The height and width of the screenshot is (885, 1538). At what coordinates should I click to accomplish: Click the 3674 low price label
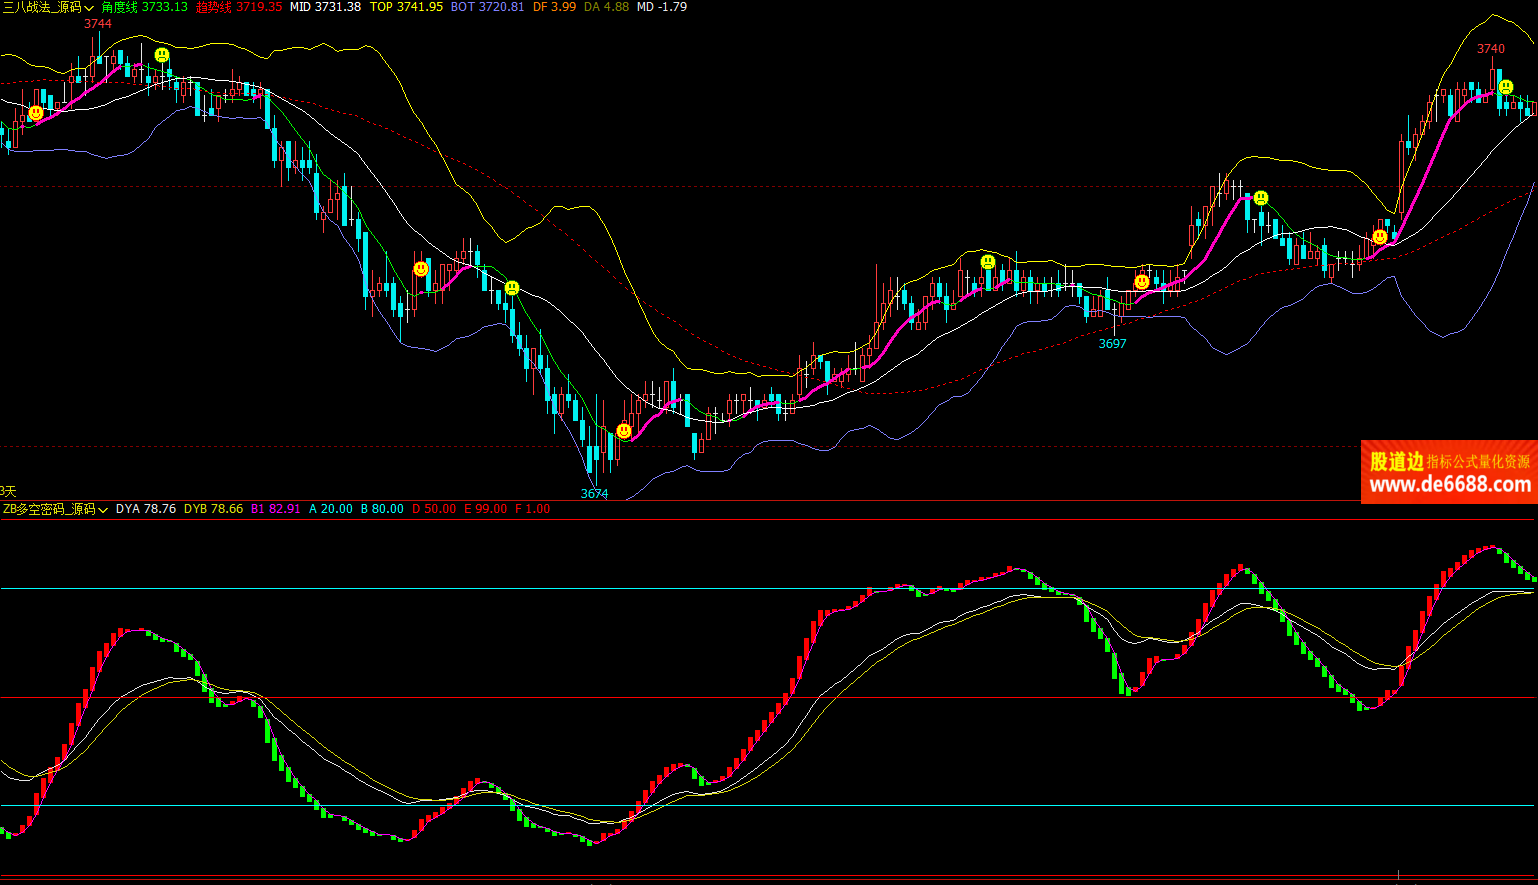coord(595,494)
